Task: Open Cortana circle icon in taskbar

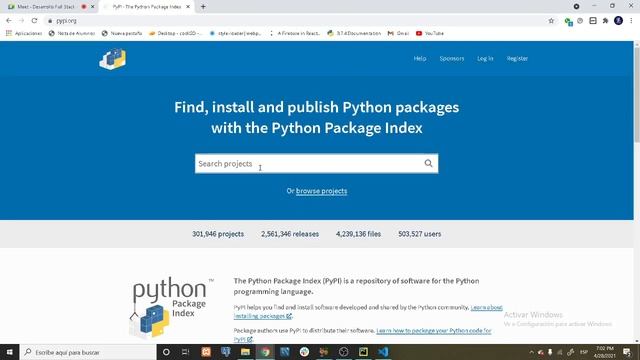Action: [x=166, y=352]
